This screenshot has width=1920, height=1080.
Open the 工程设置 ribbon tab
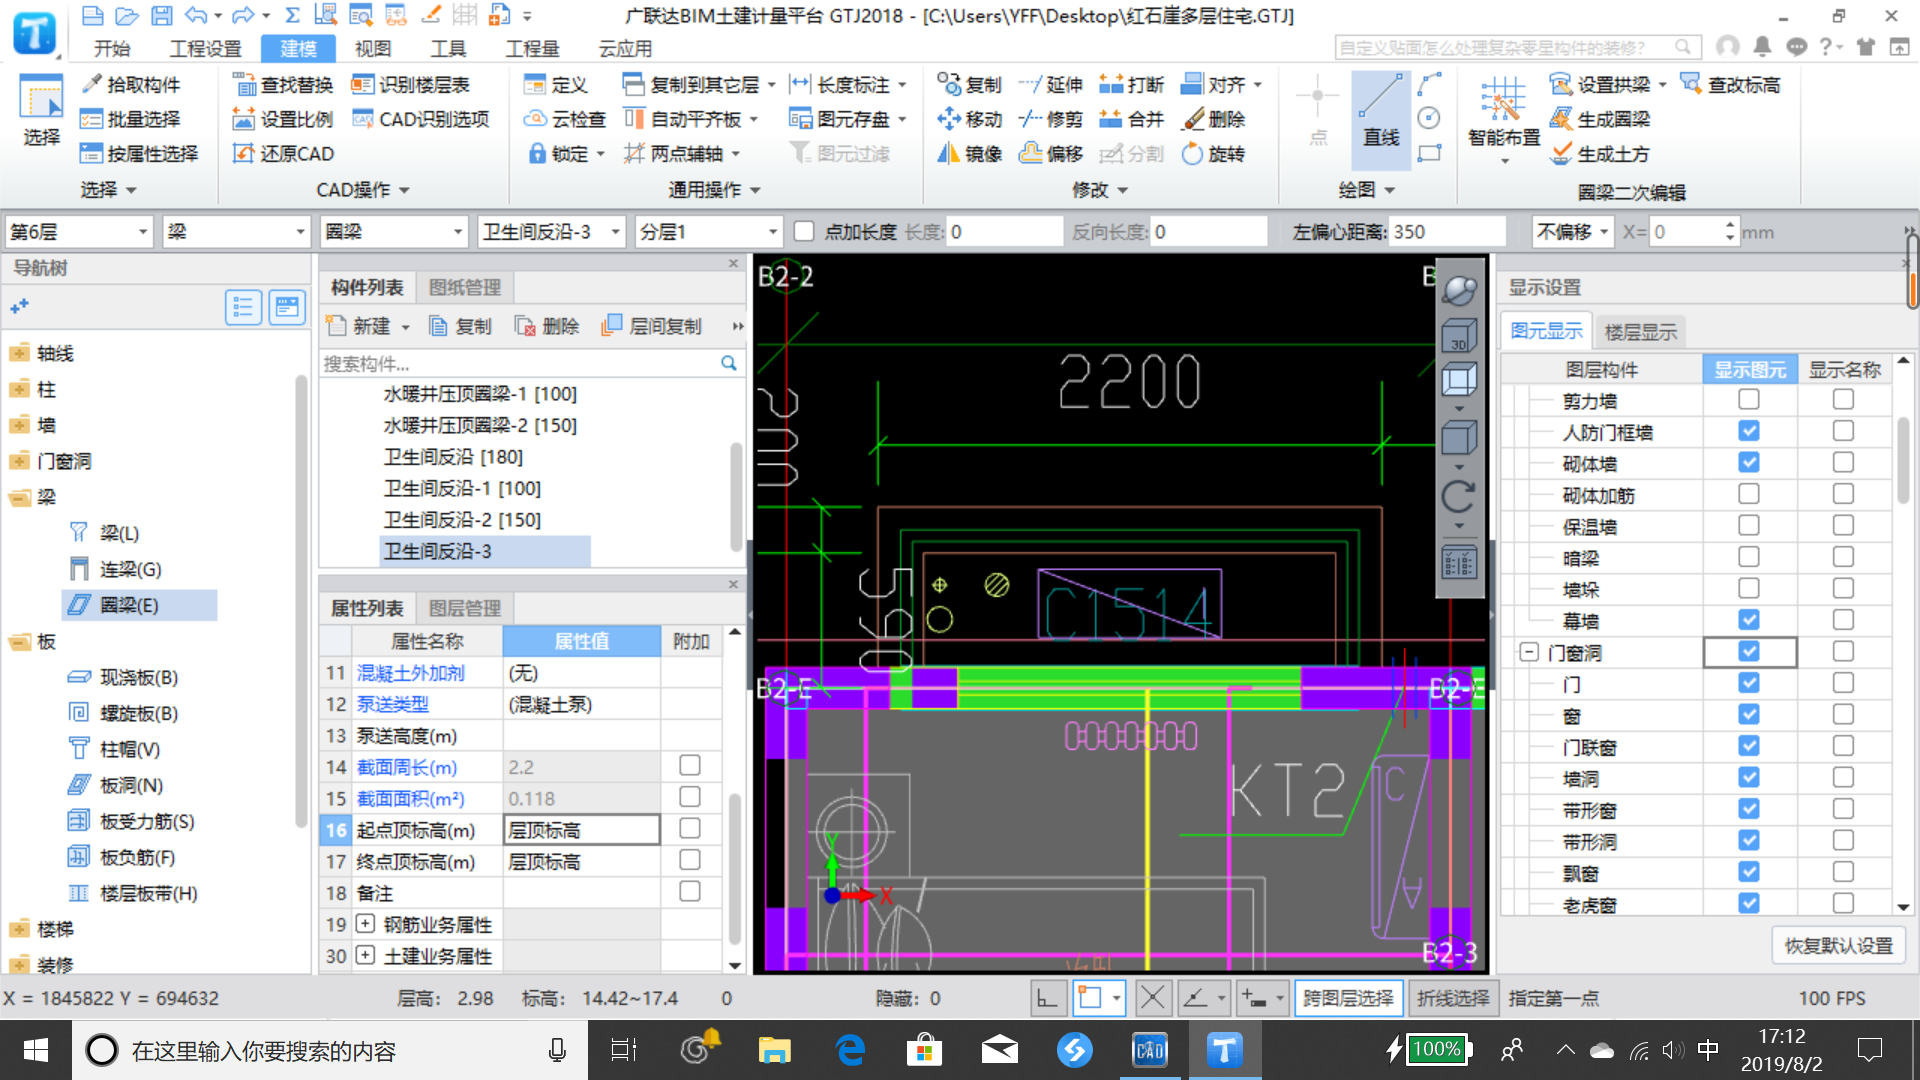pyautogui.click(x=205, y=48)
